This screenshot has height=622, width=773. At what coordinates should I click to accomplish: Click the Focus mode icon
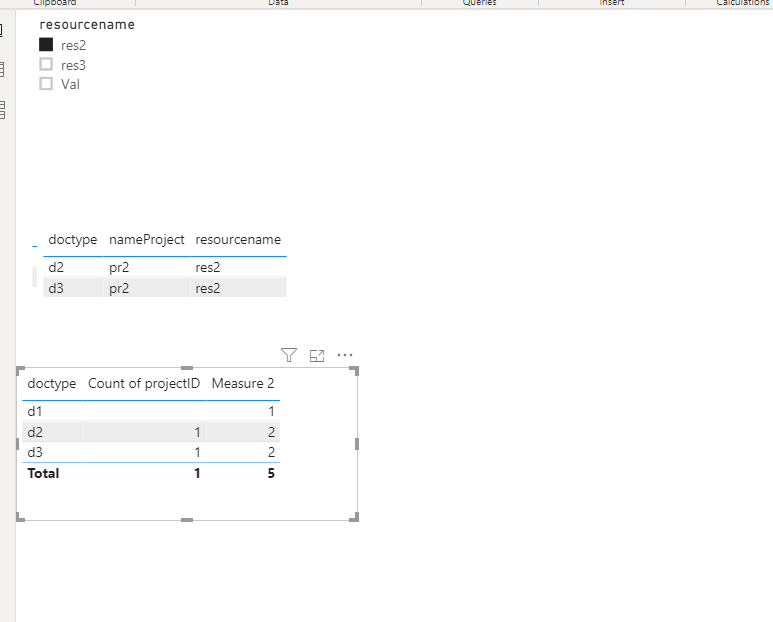coord(317,355)
